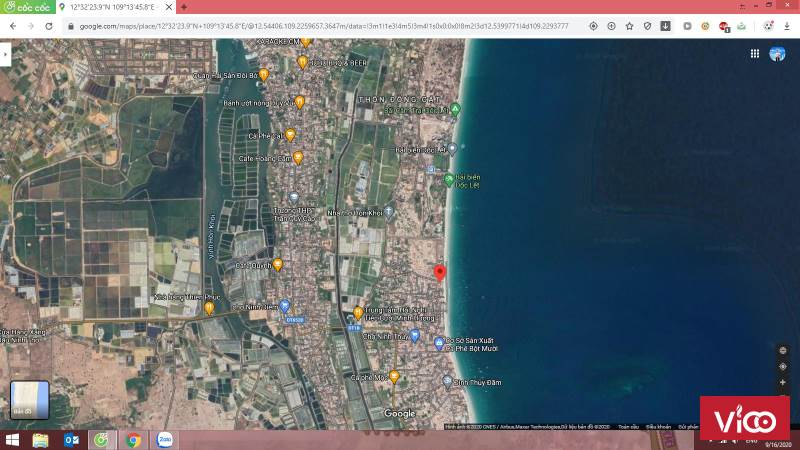
Task: Open Zalo from the taskbar
Action: [163, 439]
